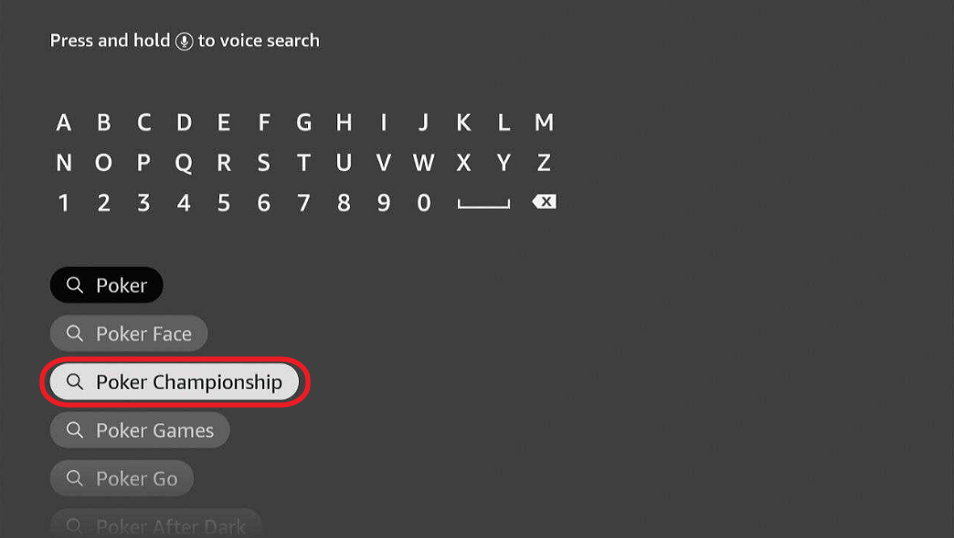954x538 pixels.
Task: Click the microphone voice search icon
Action: pyautogui.click(x=184, y=41)
